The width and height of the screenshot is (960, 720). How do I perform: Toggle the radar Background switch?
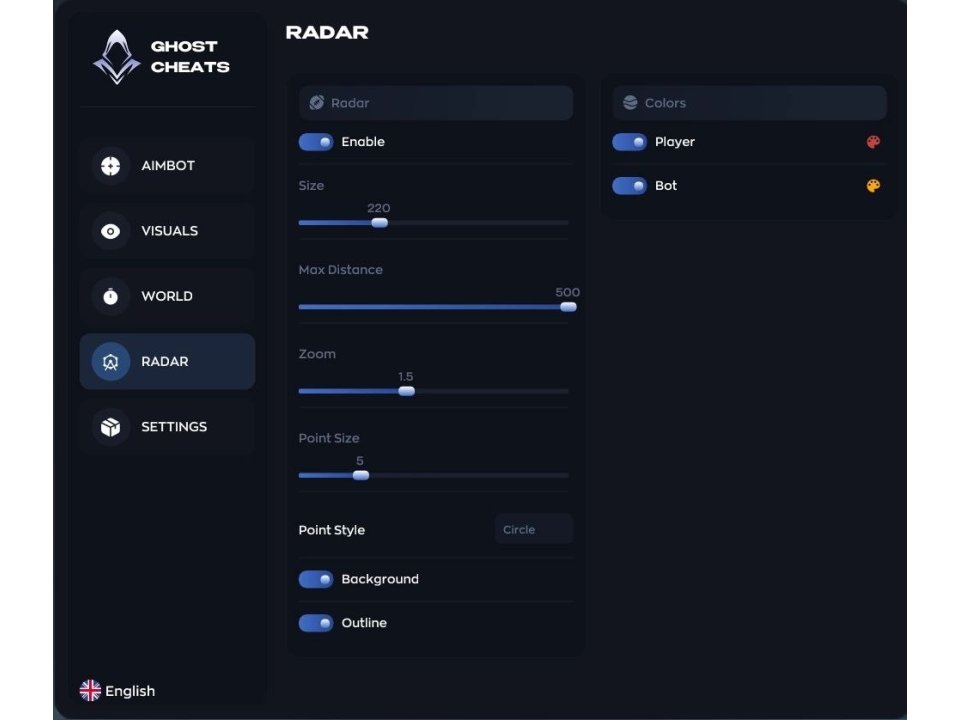316,579
